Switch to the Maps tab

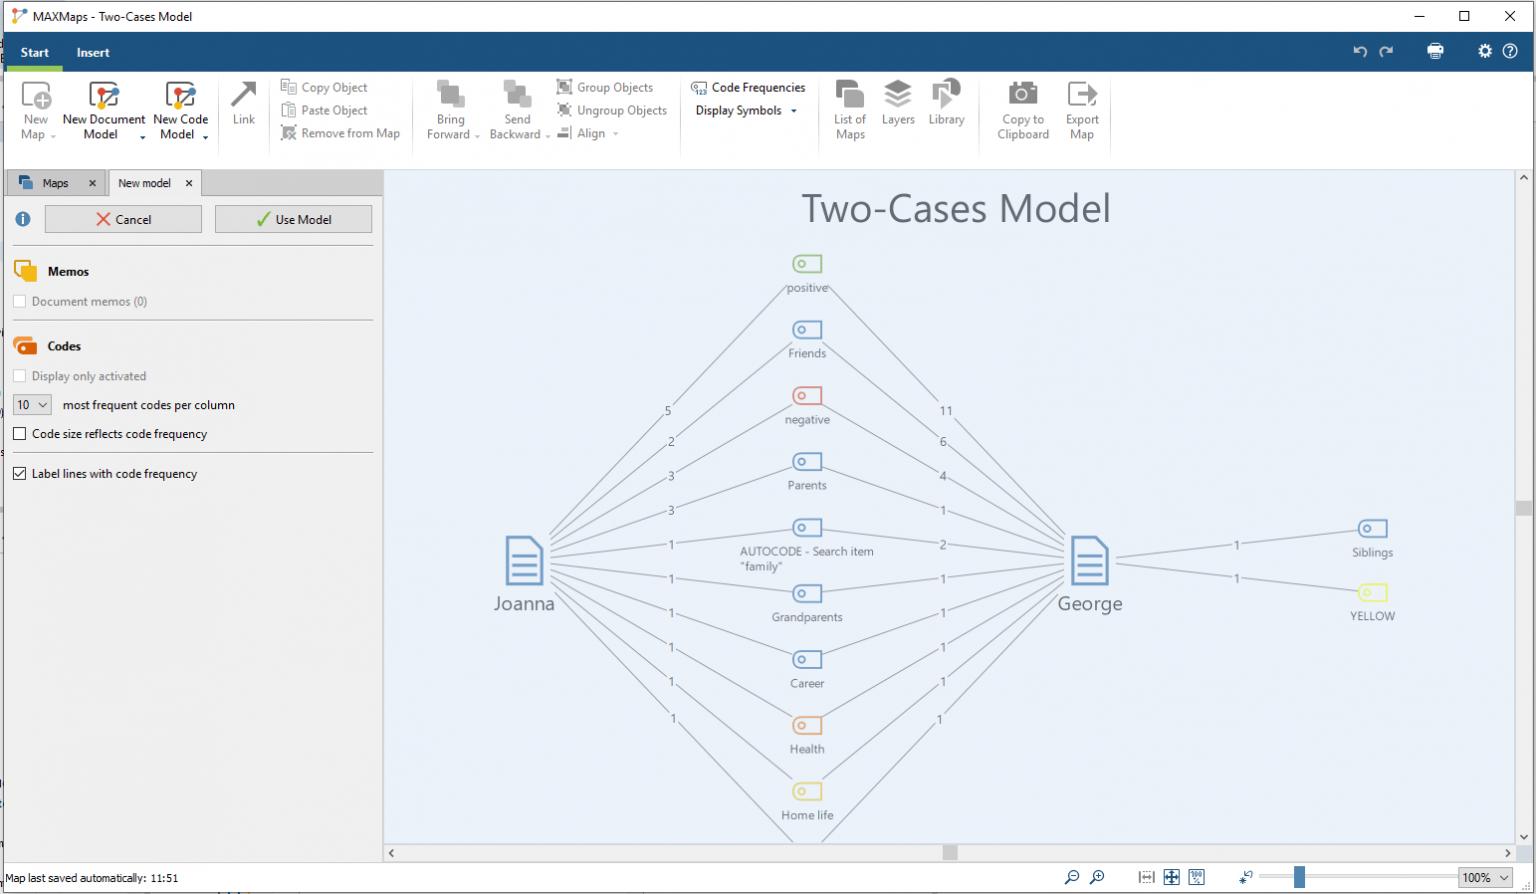(55, 183)
